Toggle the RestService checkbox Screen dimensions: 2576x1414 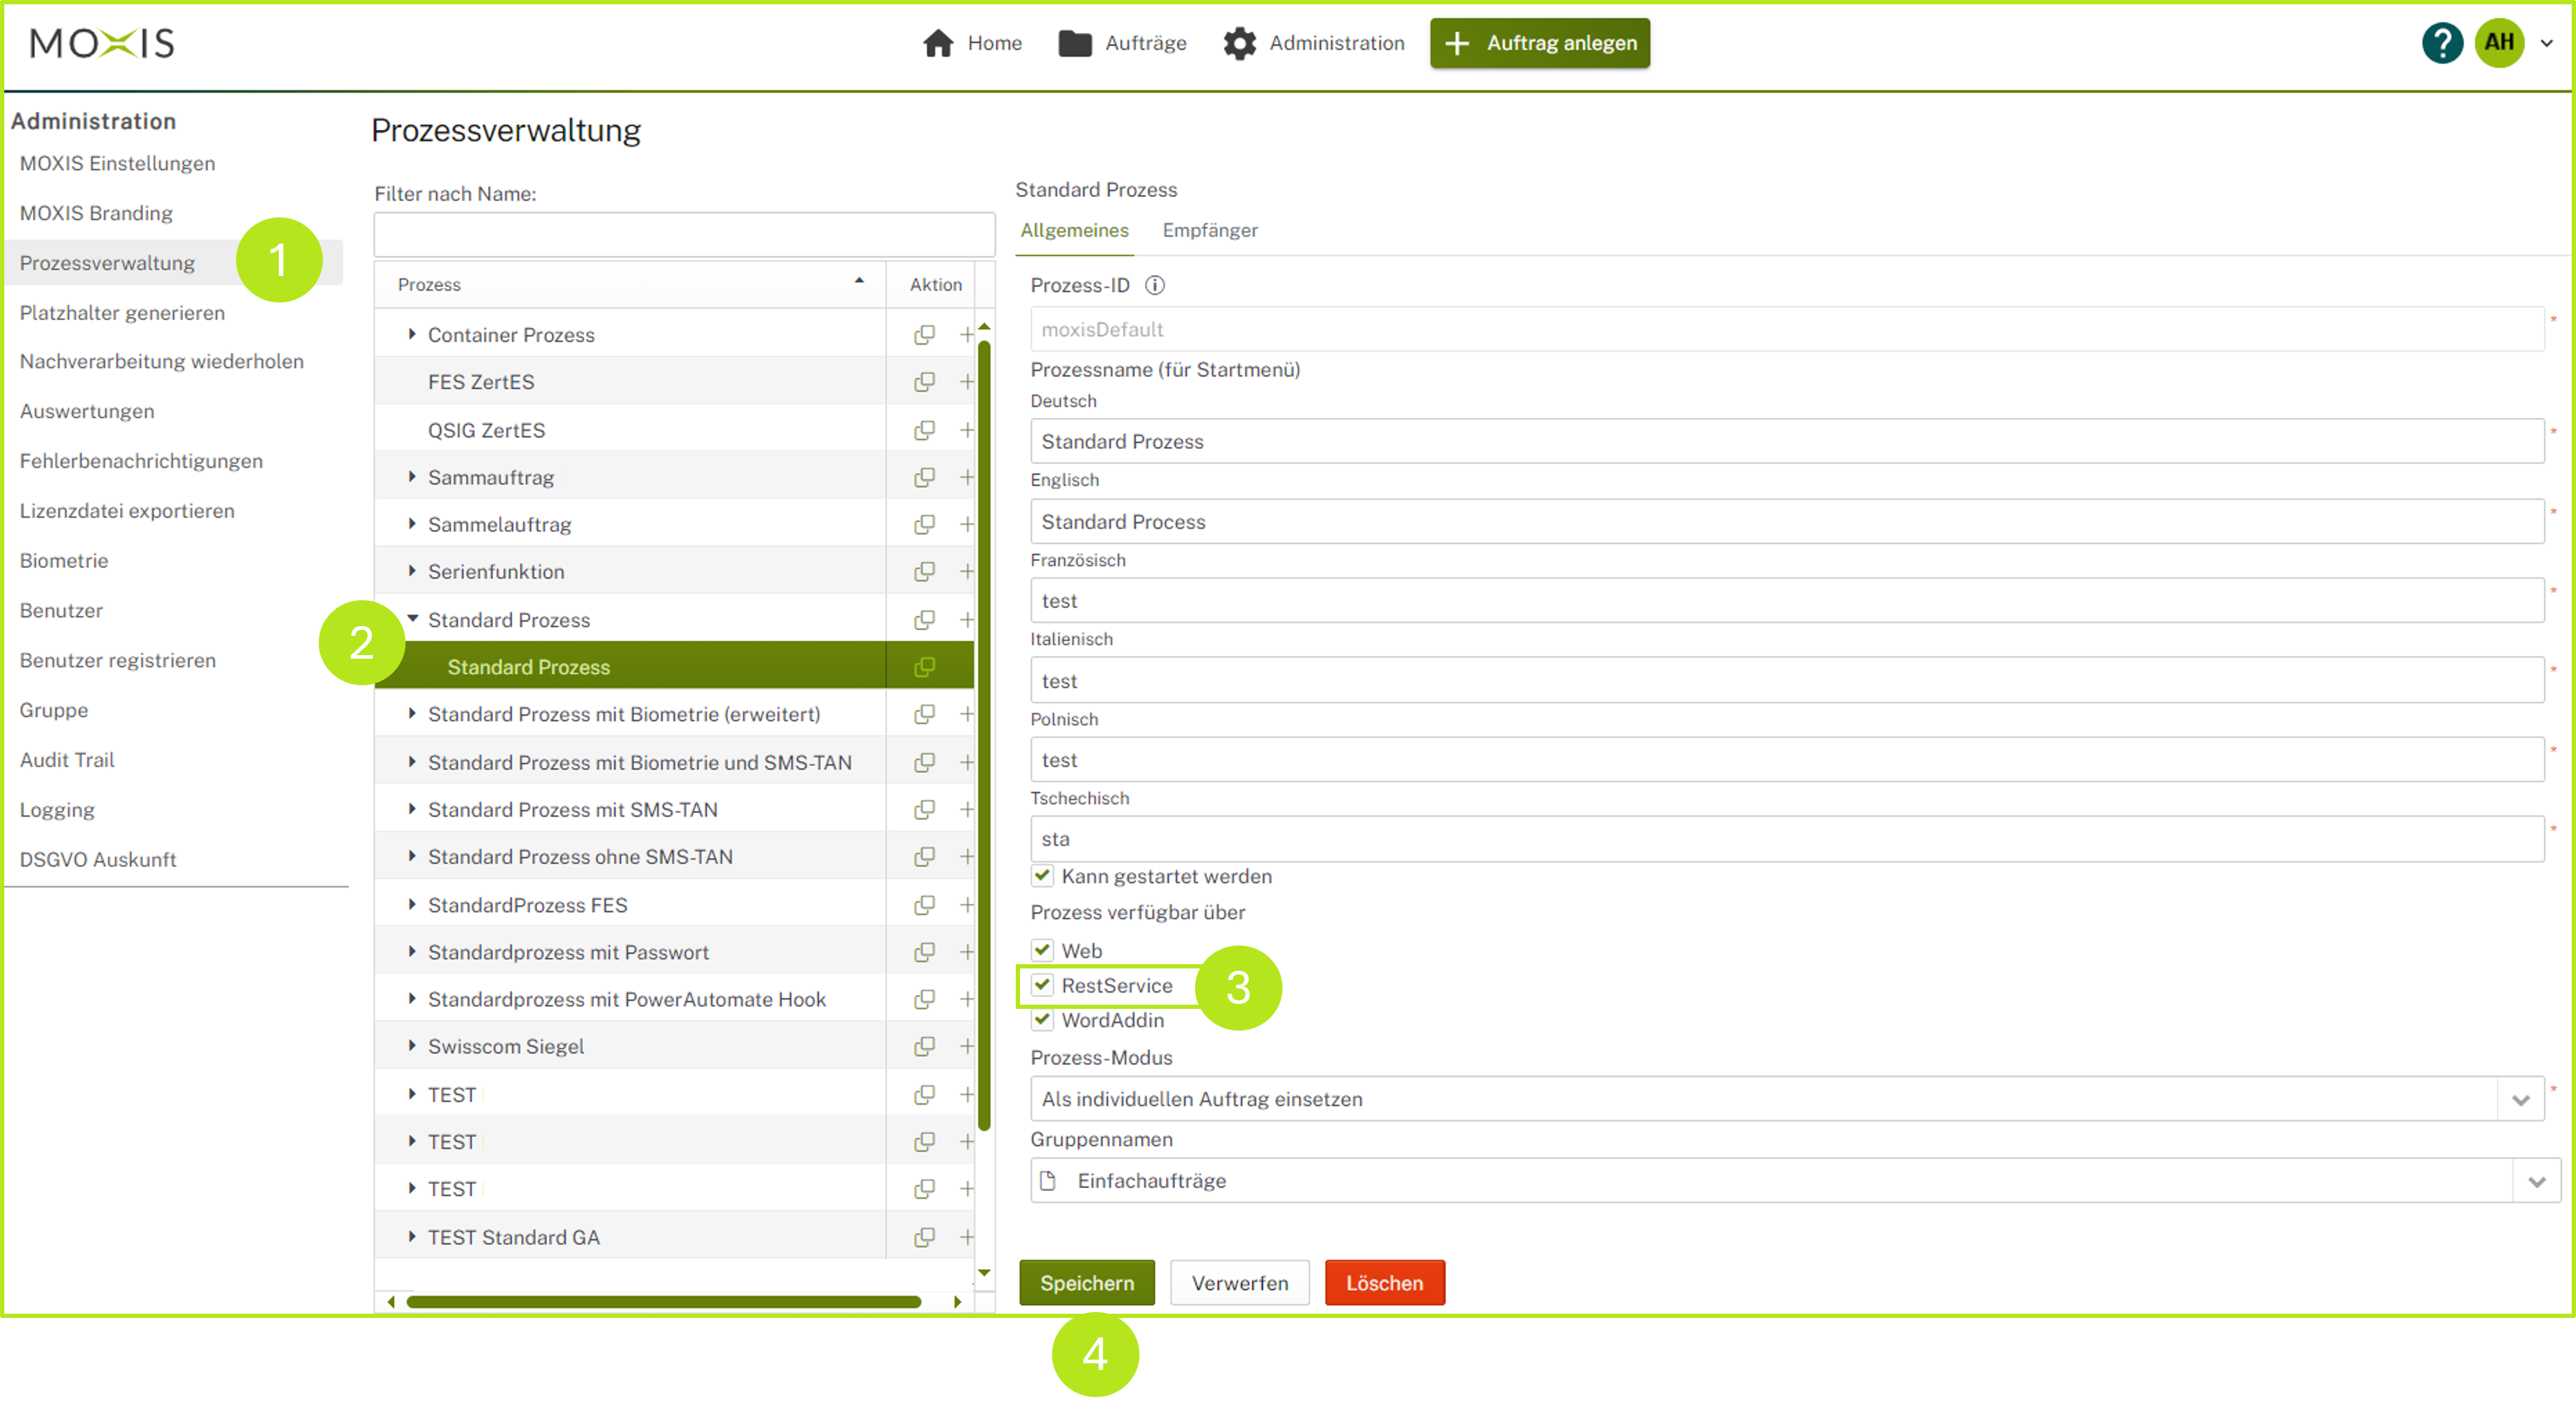coord(1042,985)
